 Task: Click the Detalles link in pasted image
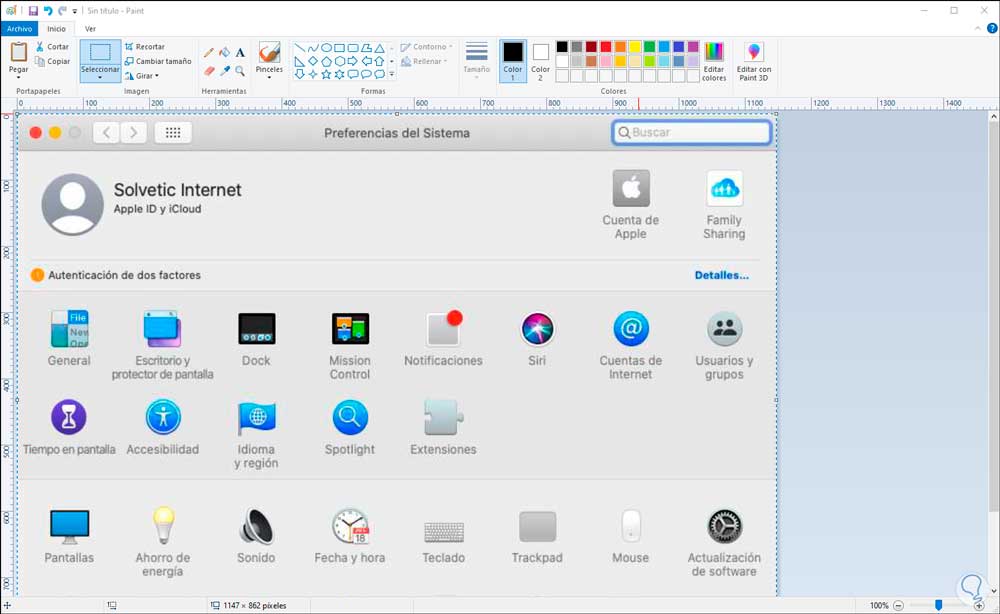(x=721, y=275)
